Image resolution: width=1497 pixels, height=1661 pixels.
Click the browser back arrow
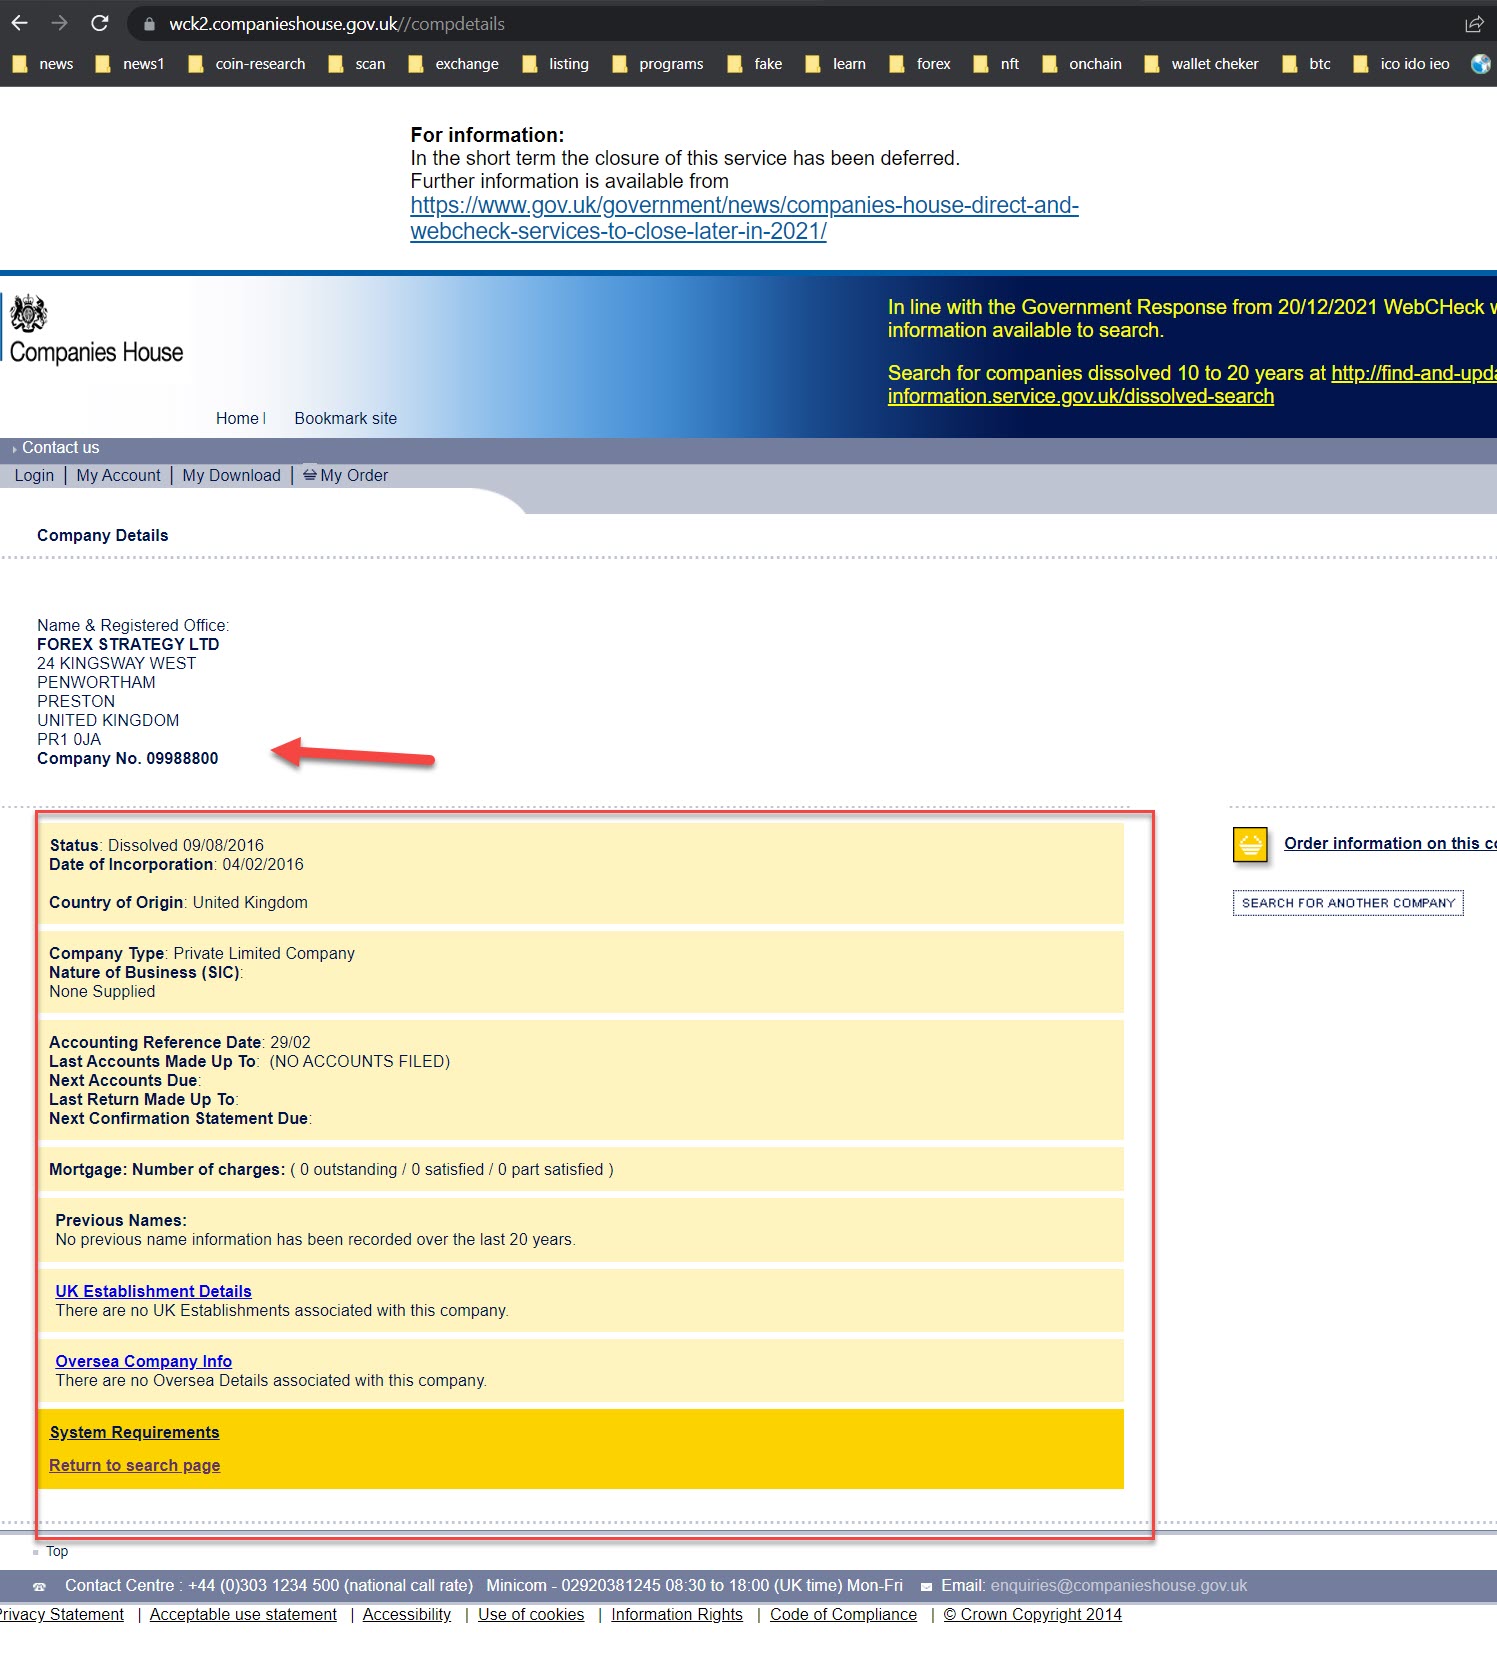coord(20,23)
